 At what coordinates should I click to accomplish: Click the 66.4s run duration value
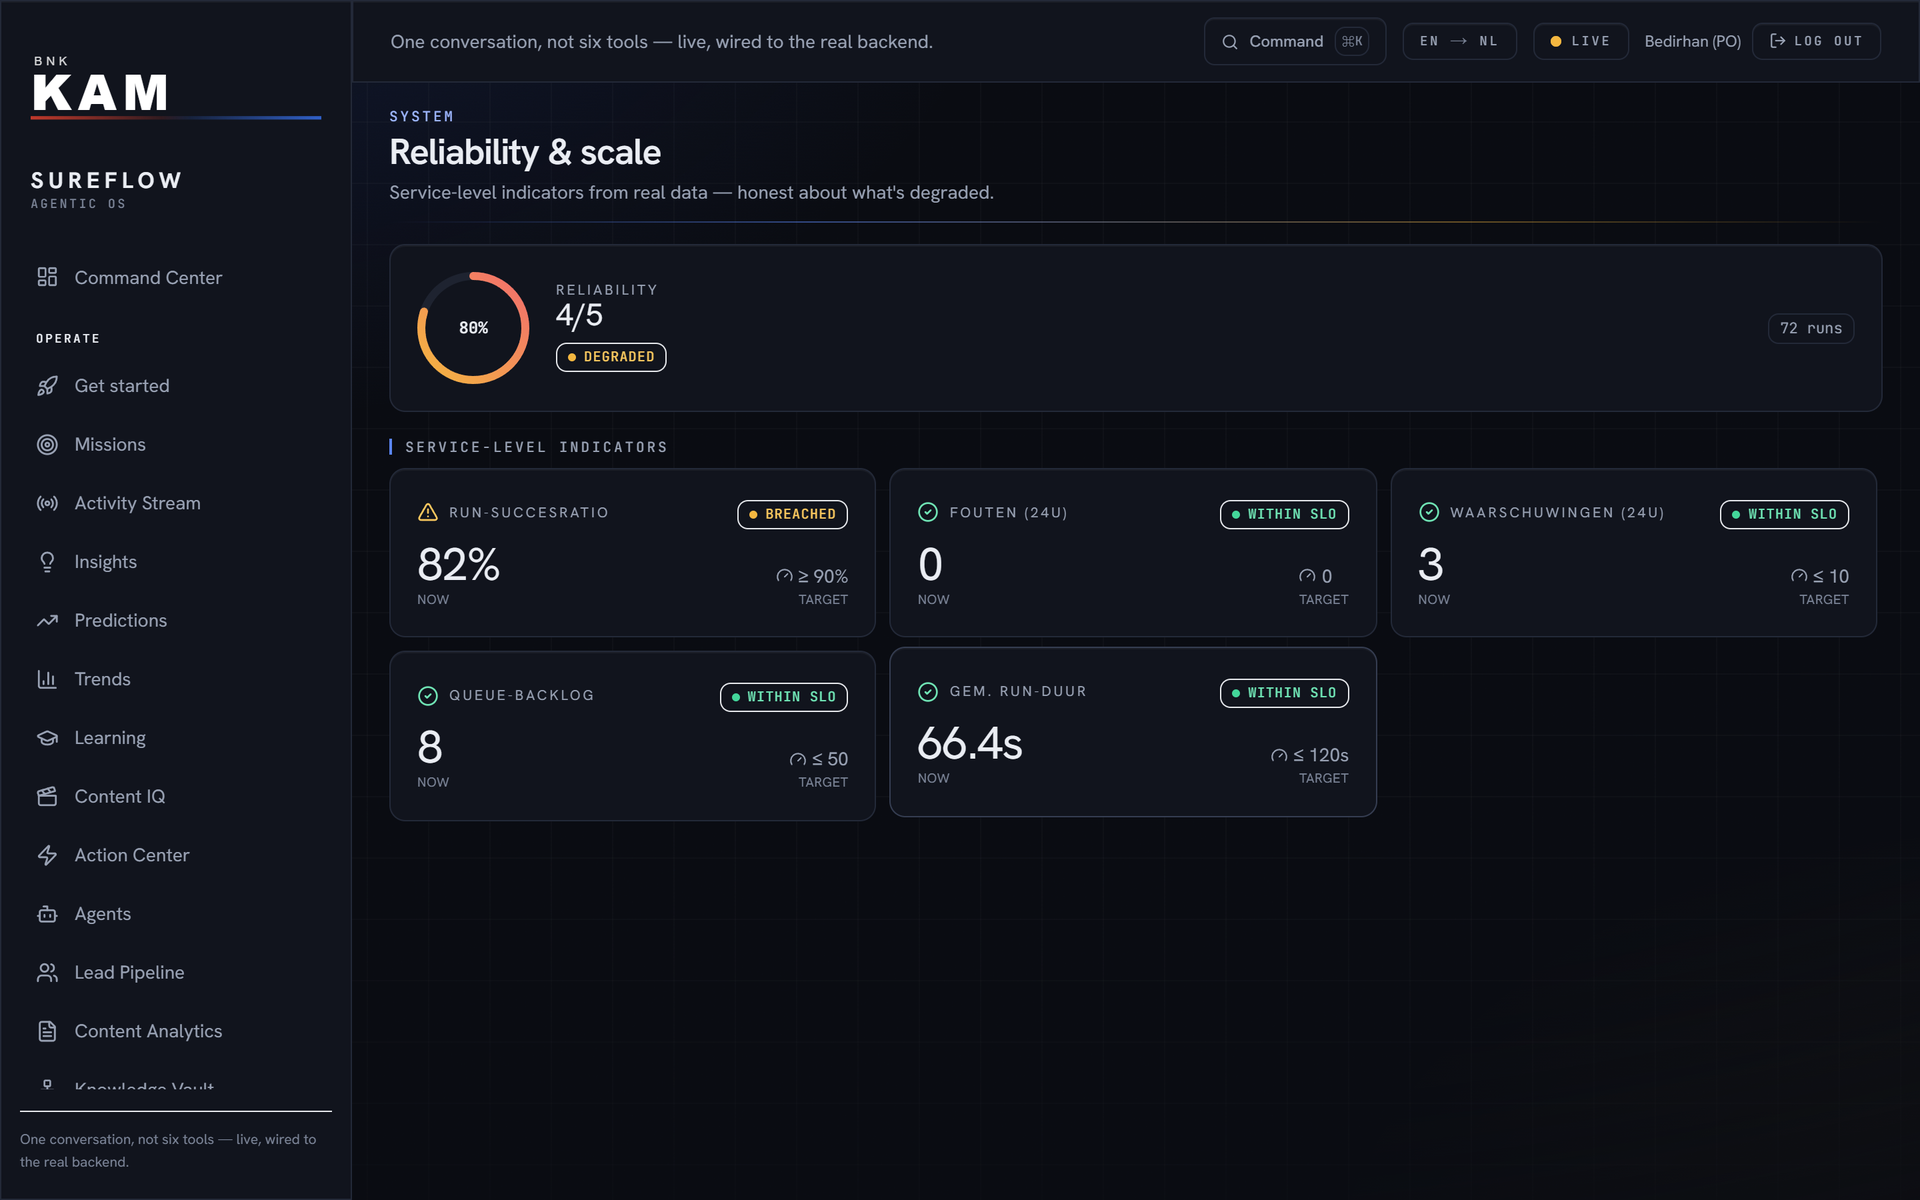click(970, 744)
